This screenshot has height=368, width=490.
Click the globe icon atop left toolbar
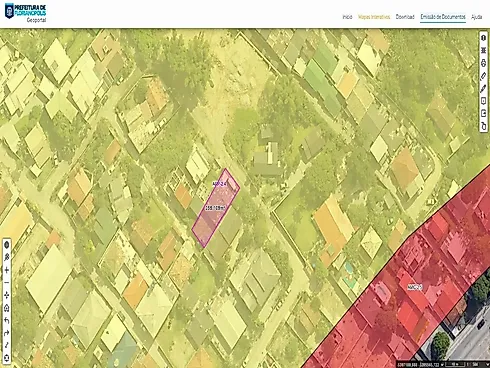[6, 245]
